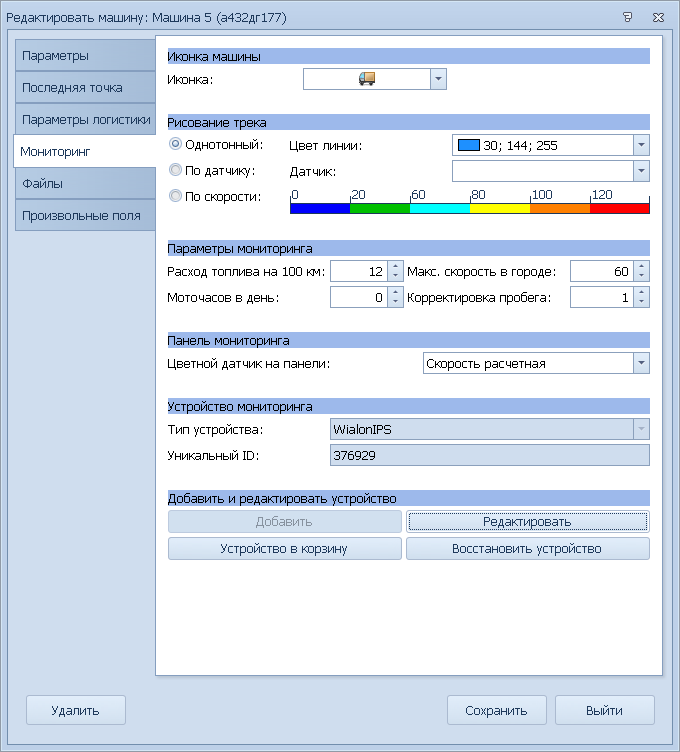The height and width of the screenshot is (752, 680).
Task: Open the Произвольные поля tab
Action: tap(85, 215)
